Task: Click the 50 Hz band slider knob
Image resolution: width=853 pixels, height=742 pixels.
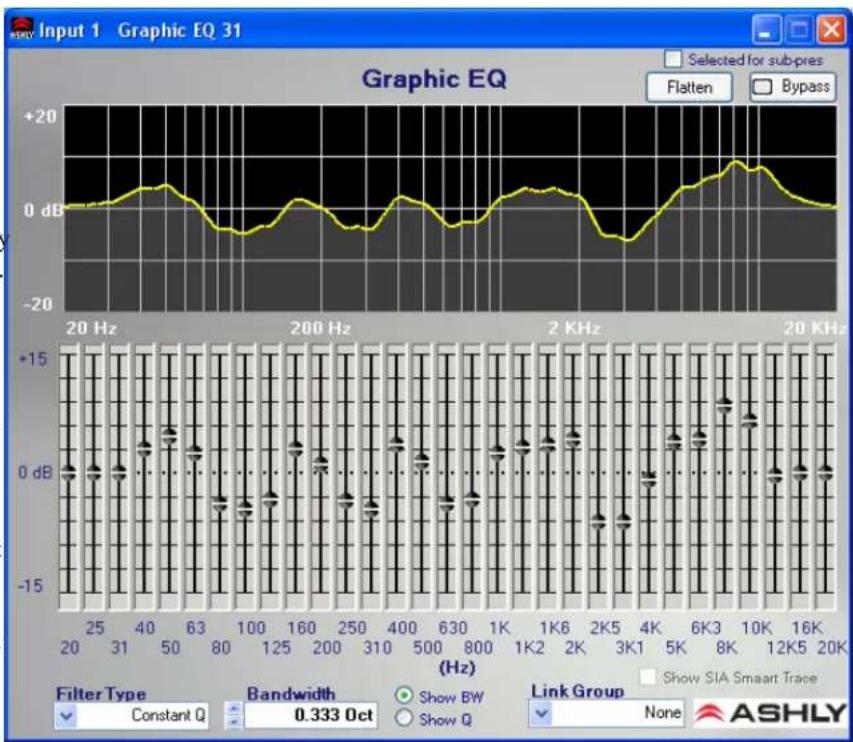Action: coord(170,436)
